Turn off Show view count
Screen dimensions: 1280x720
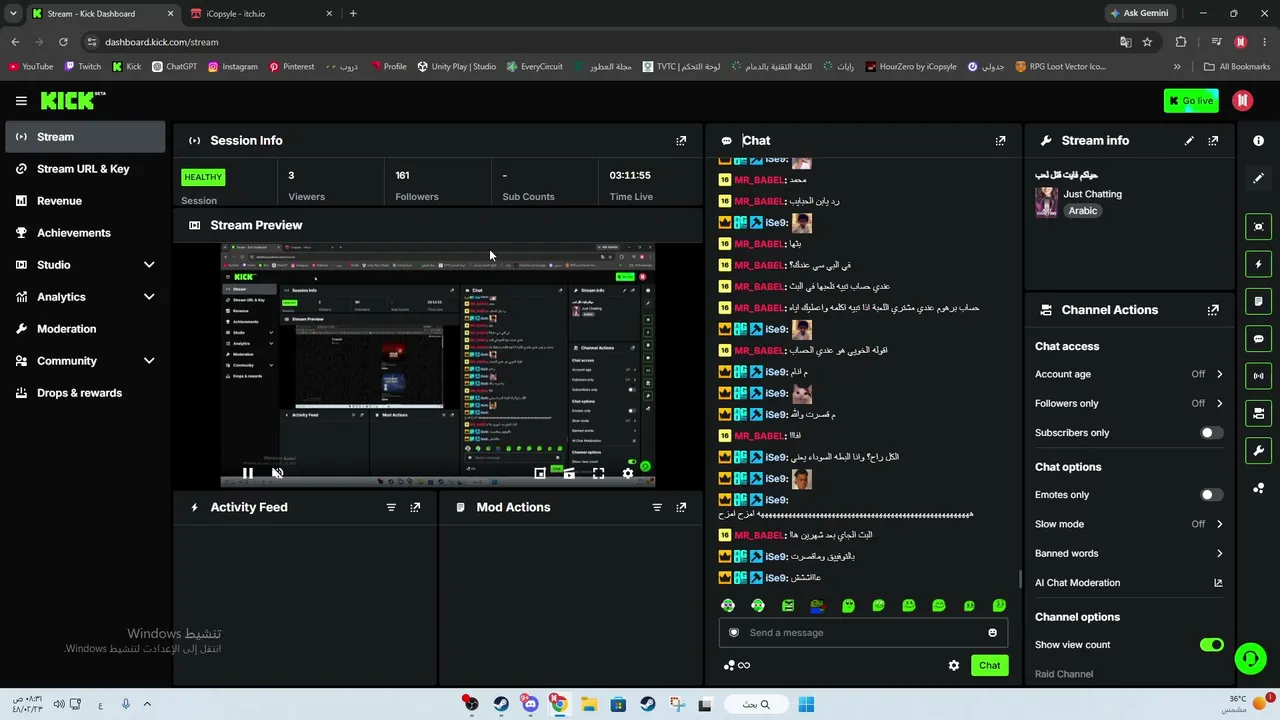point(1211,645)
